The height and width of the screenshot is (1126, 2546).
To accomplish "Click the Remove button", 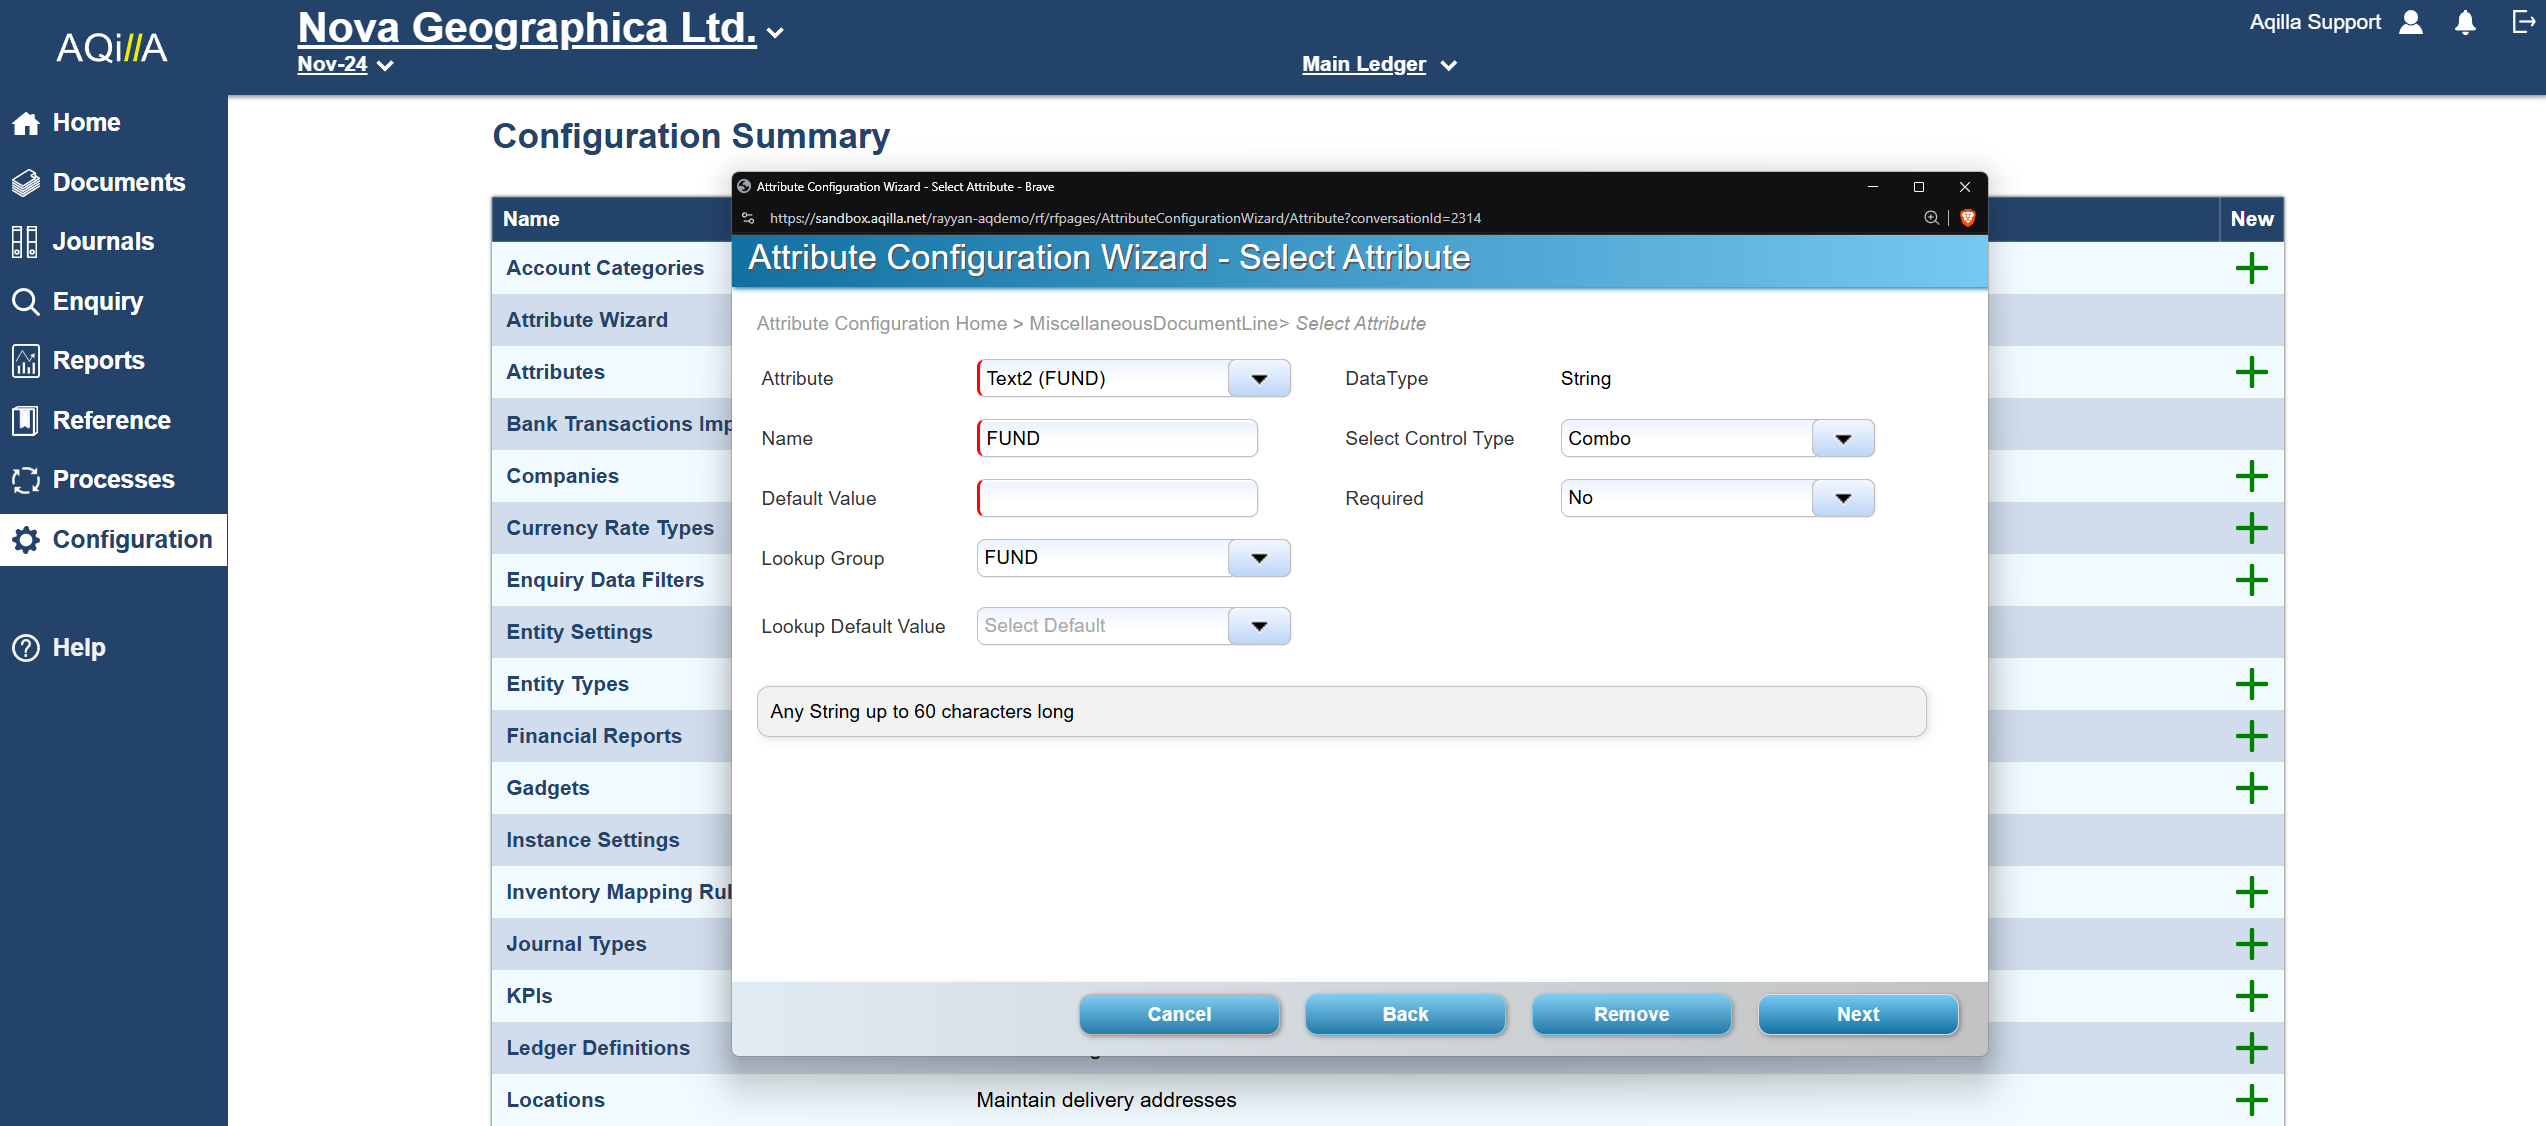I will point(1631,1014).
